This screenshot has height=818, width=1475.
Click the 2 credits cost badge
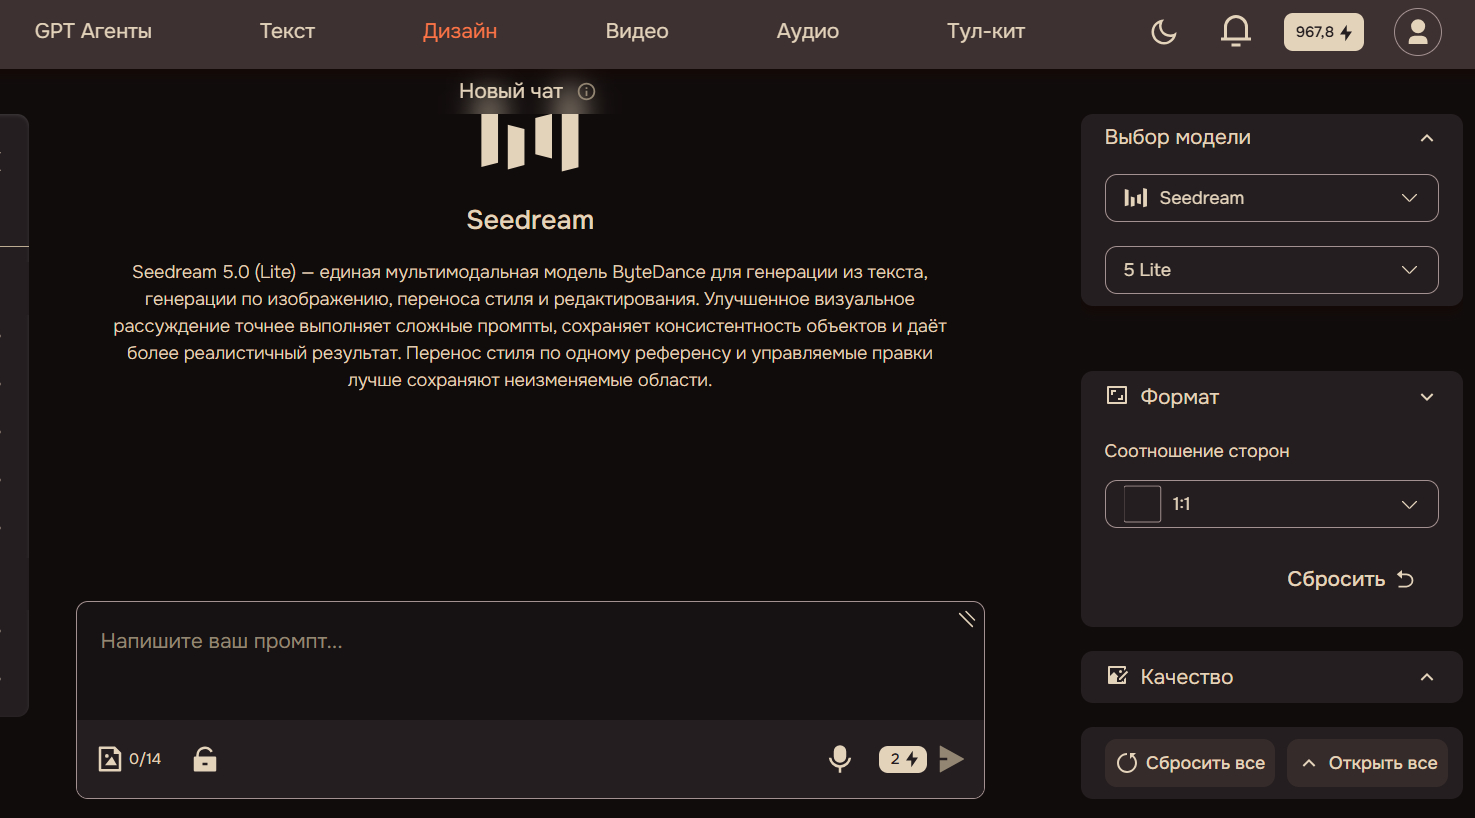pos(902,759)
